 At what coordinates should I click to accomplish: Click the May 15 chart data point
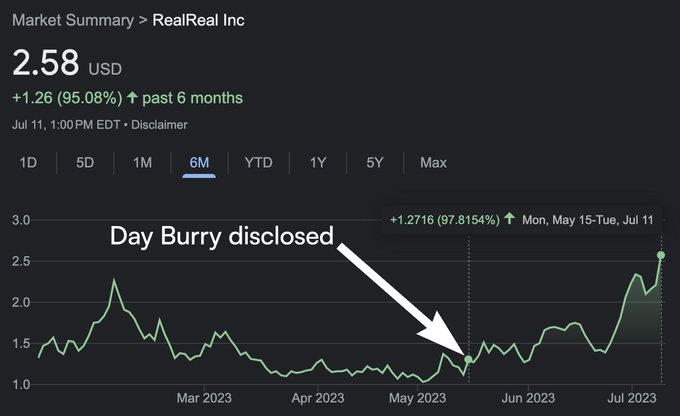(x=468, y=359)
